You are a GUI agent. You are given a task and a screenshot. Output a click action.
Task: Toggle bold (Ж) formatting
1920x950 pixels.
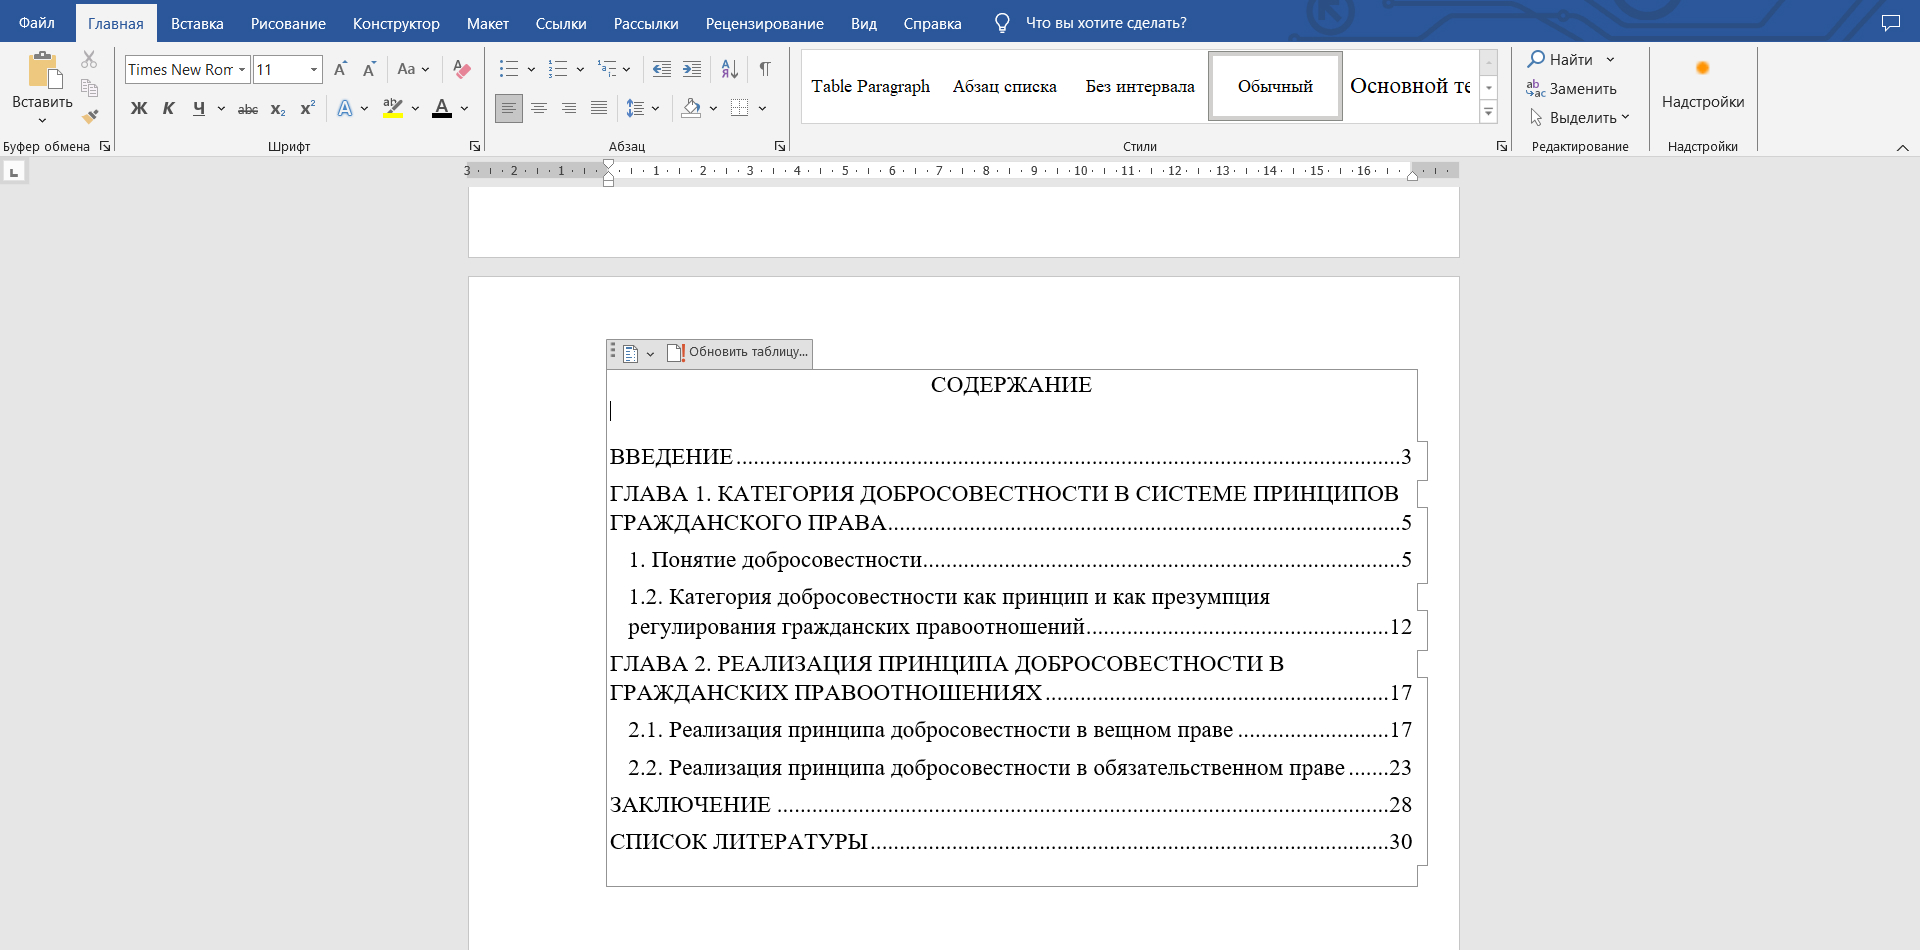coord(139,108)
